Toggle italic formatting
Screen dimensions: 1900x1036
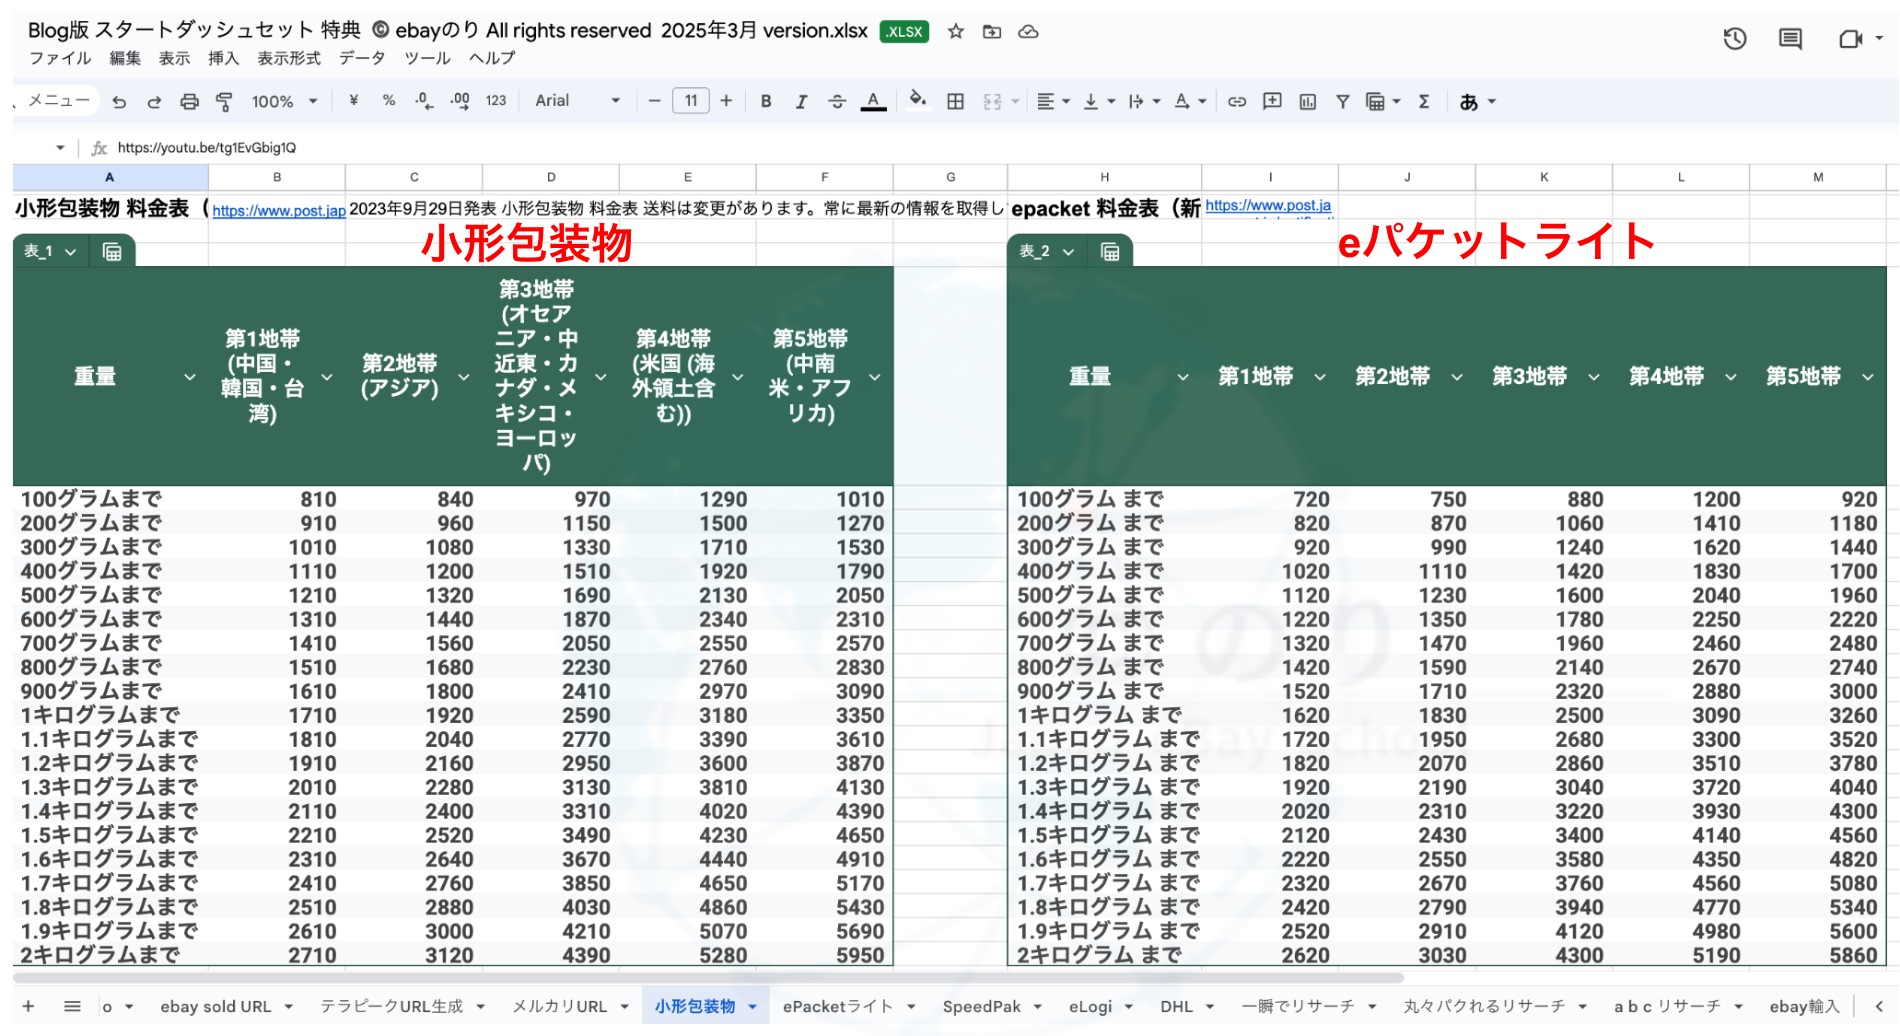(x=801, y=101)
